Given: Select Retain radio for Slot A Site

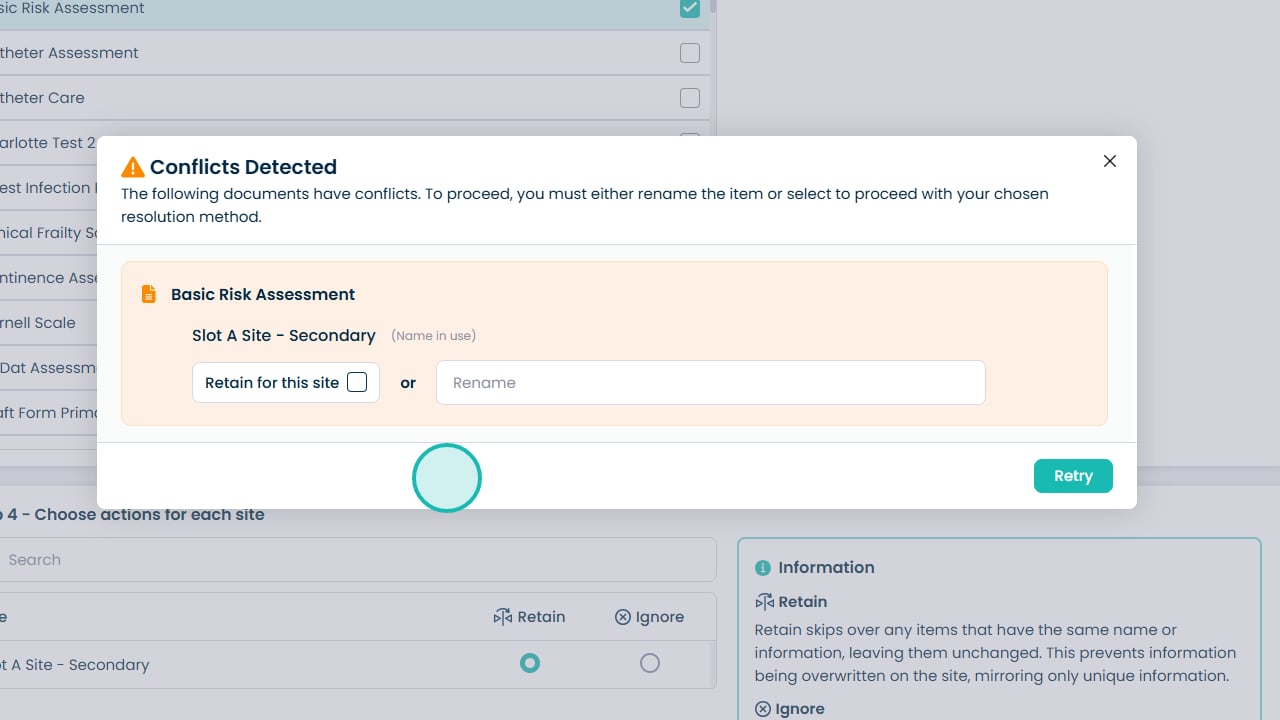Looking at the screenshot, I should pyautogui.click(x=530, y=663).
